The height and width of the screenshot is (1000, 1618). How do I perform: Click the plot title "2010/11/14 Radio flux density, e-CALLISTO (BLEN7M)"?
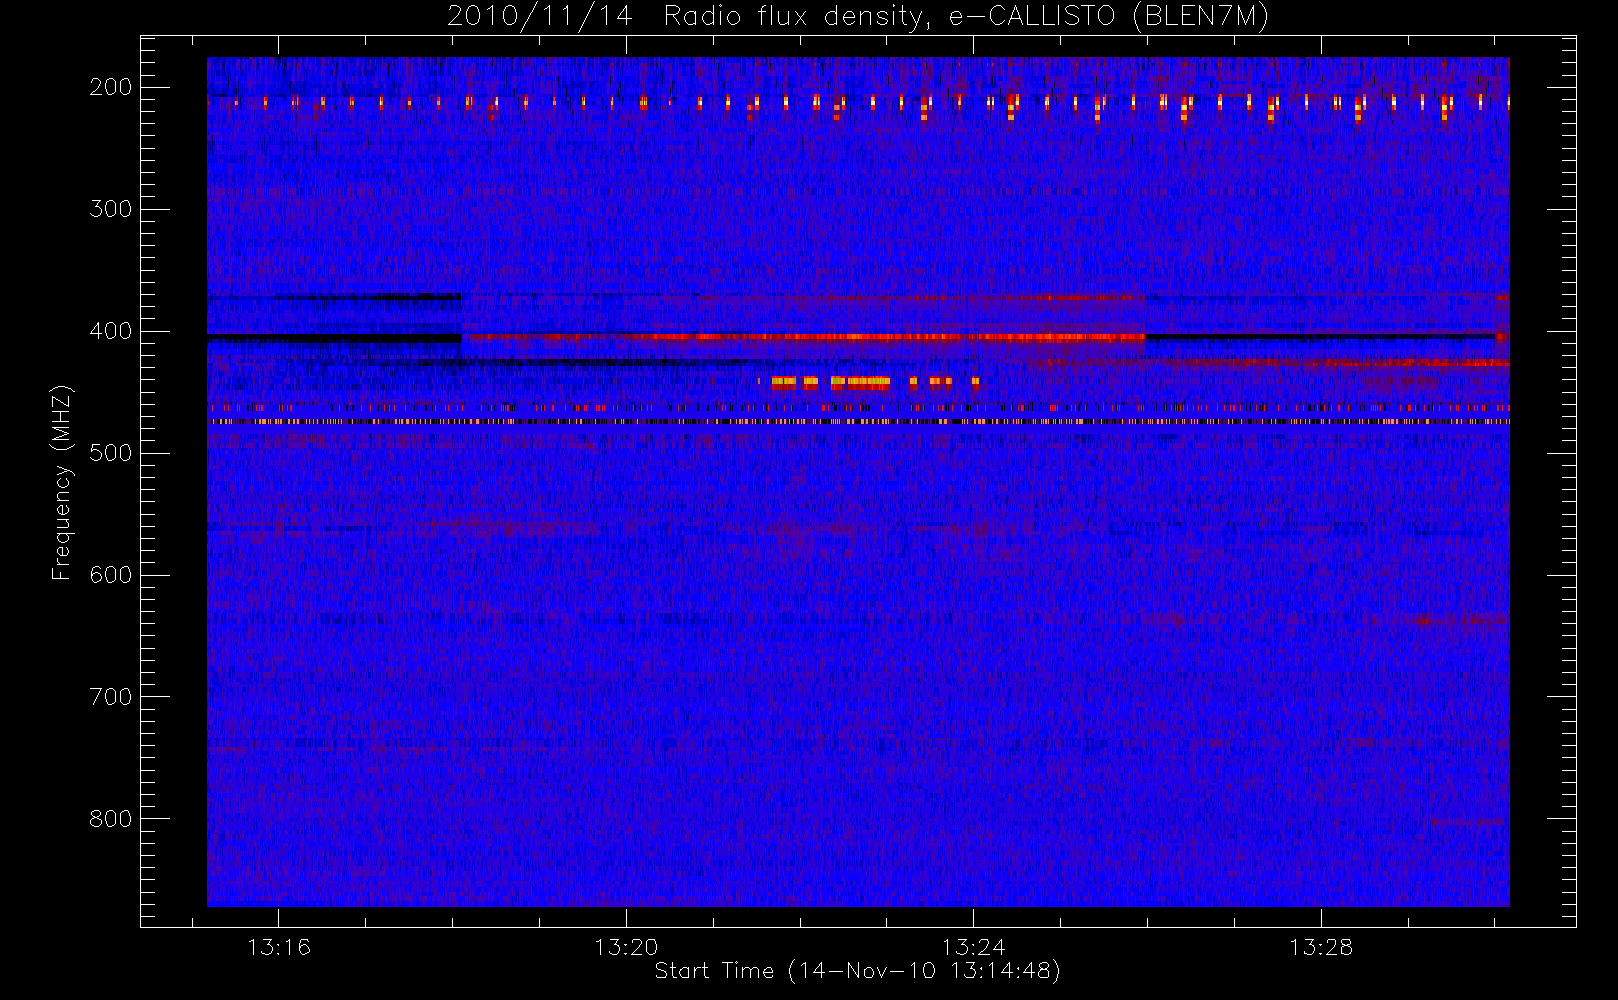pos(857,17)
